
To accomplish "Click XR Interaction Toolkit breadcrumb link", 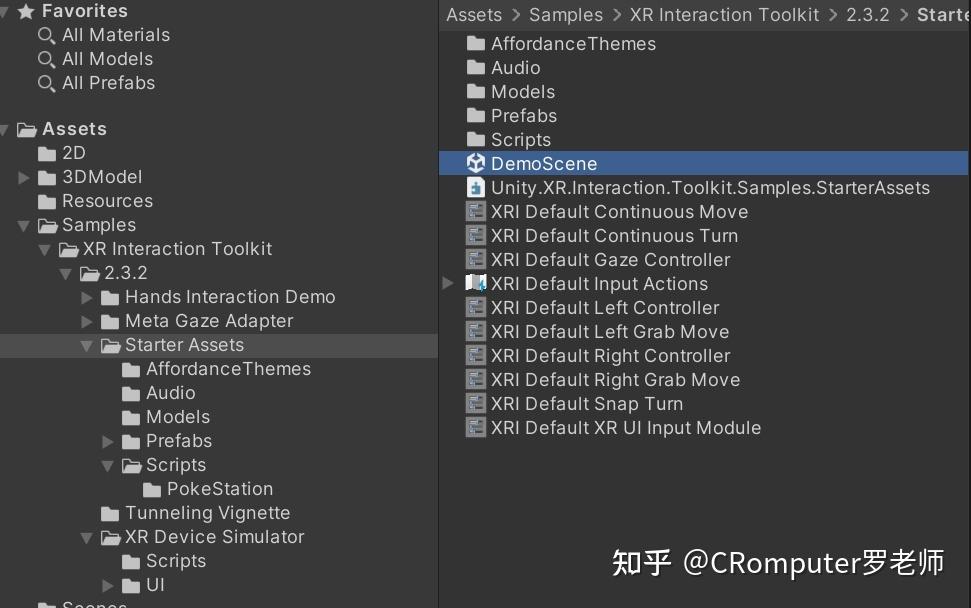I will tap(724, 15).
